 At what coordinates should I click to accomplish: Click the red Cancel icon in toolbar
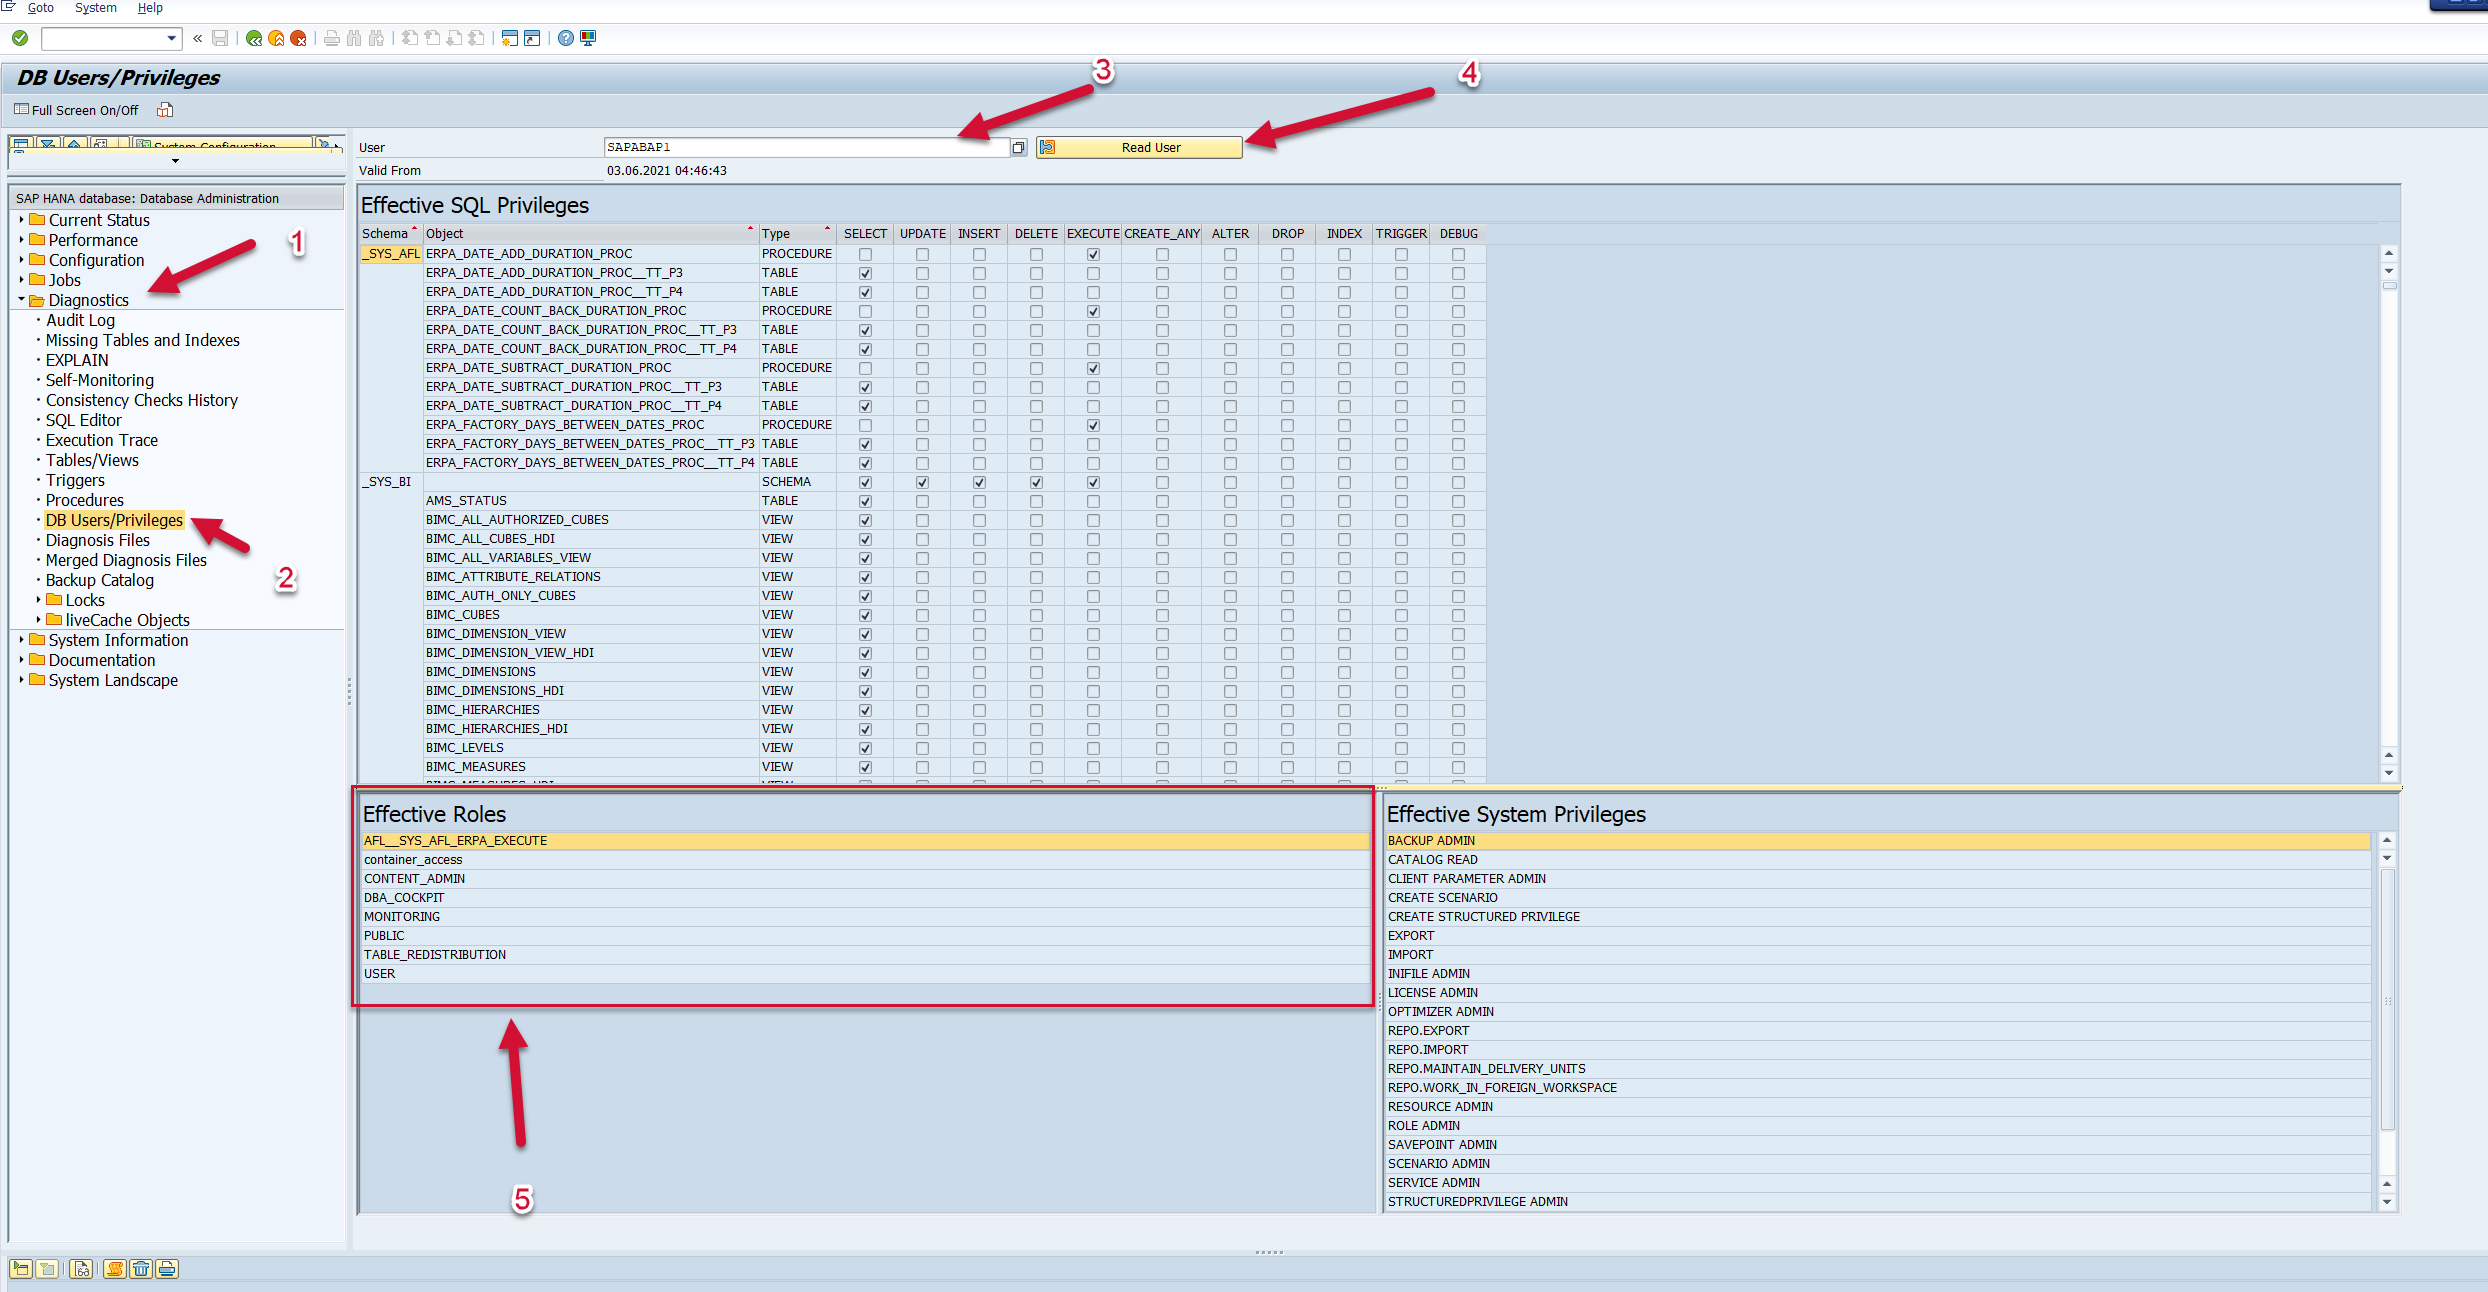pos(298,38)
